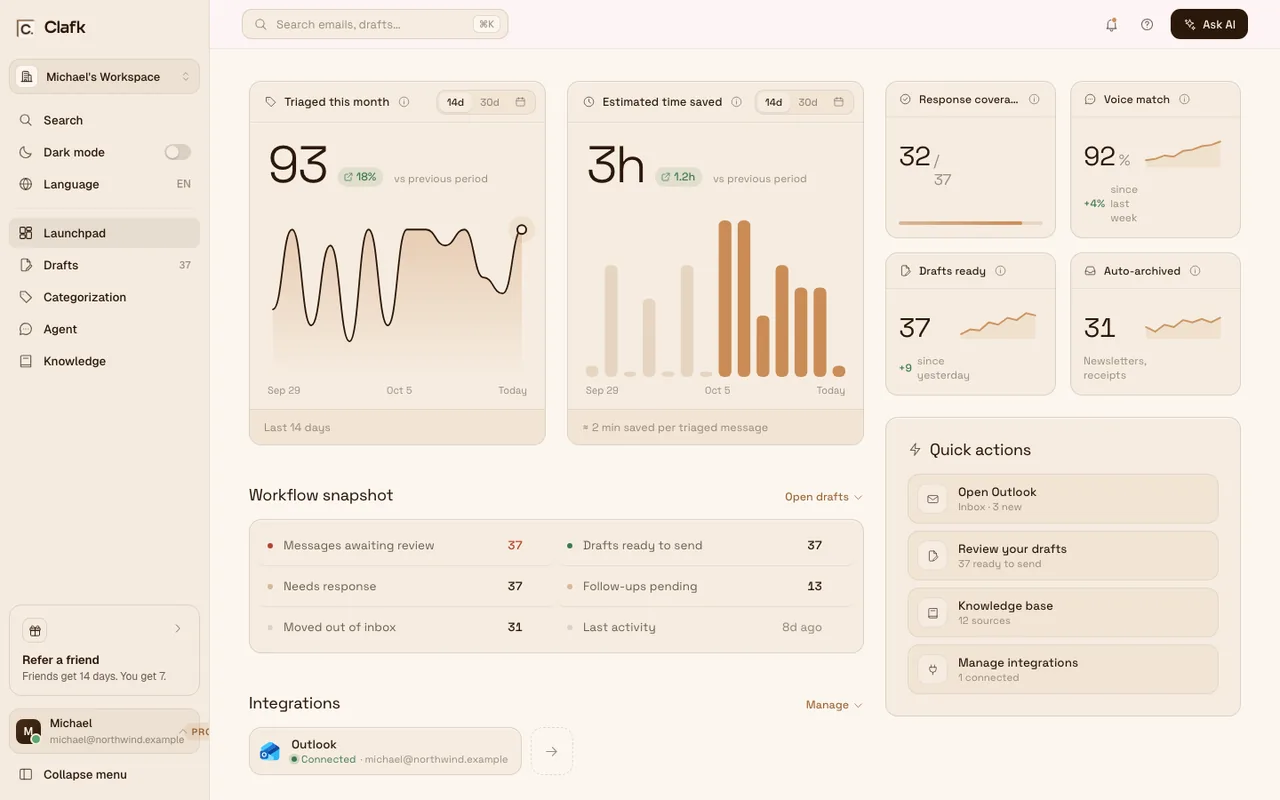
Task: Select 30d range on Estimated time saved
Action: click(x=807, y=102)
